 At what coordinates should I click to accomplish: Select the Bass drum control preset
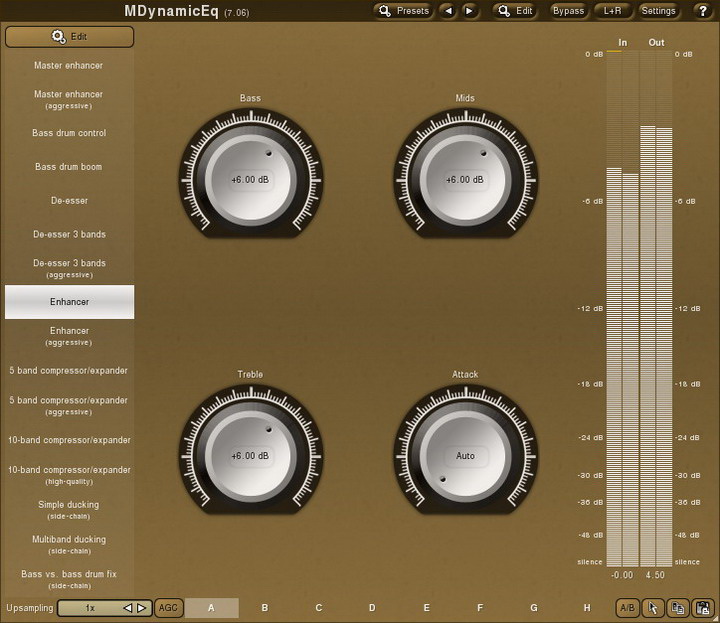69,133
